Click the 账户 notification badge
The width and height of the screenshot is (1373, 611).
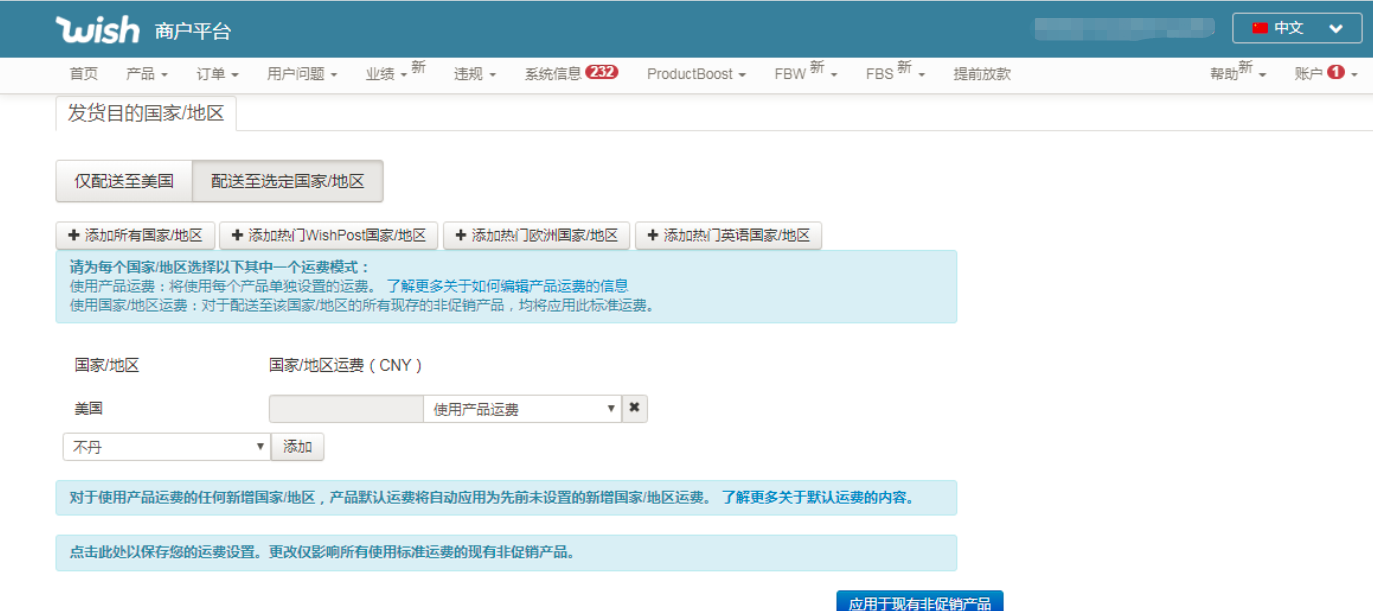tap(1335, 72)
